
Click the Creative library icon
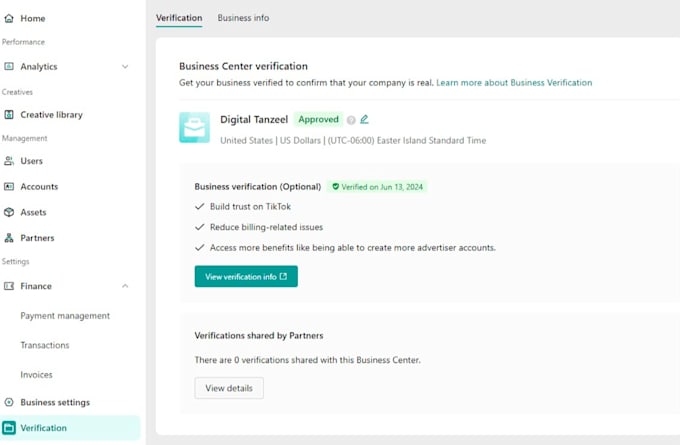(x=9, y=115)
